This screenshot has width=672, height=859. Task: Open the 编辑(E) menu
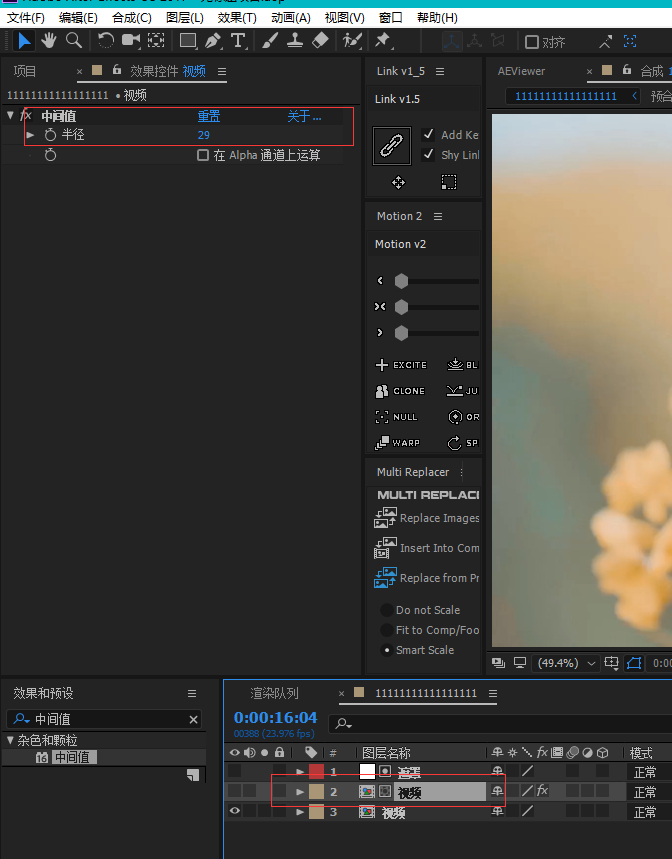click(x=78, y=18)
